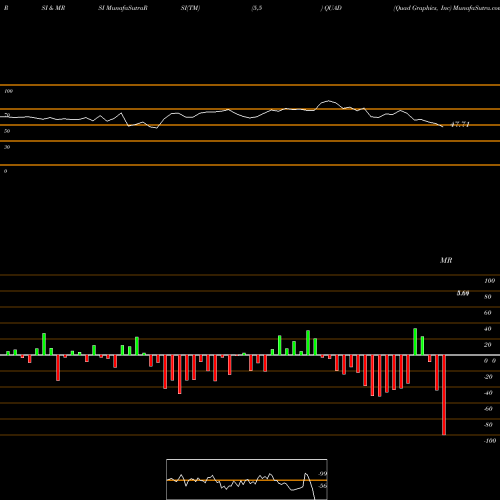The height and width of the screenshot is (500, 500).
Task: Click the -56 label in mini chart
Action: point(322,486)
